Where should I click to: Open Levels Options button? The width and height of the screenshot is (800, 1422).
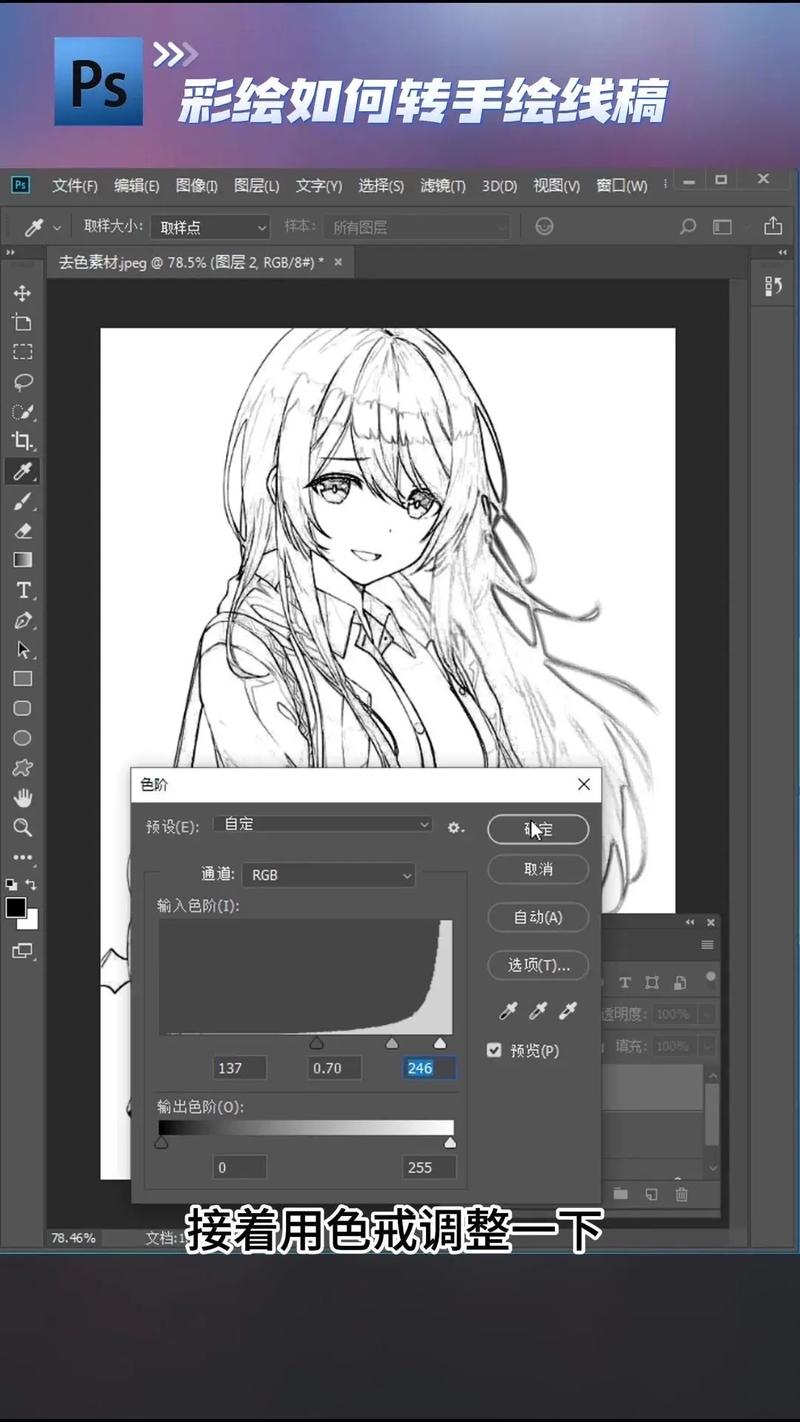tap(538, 965)
